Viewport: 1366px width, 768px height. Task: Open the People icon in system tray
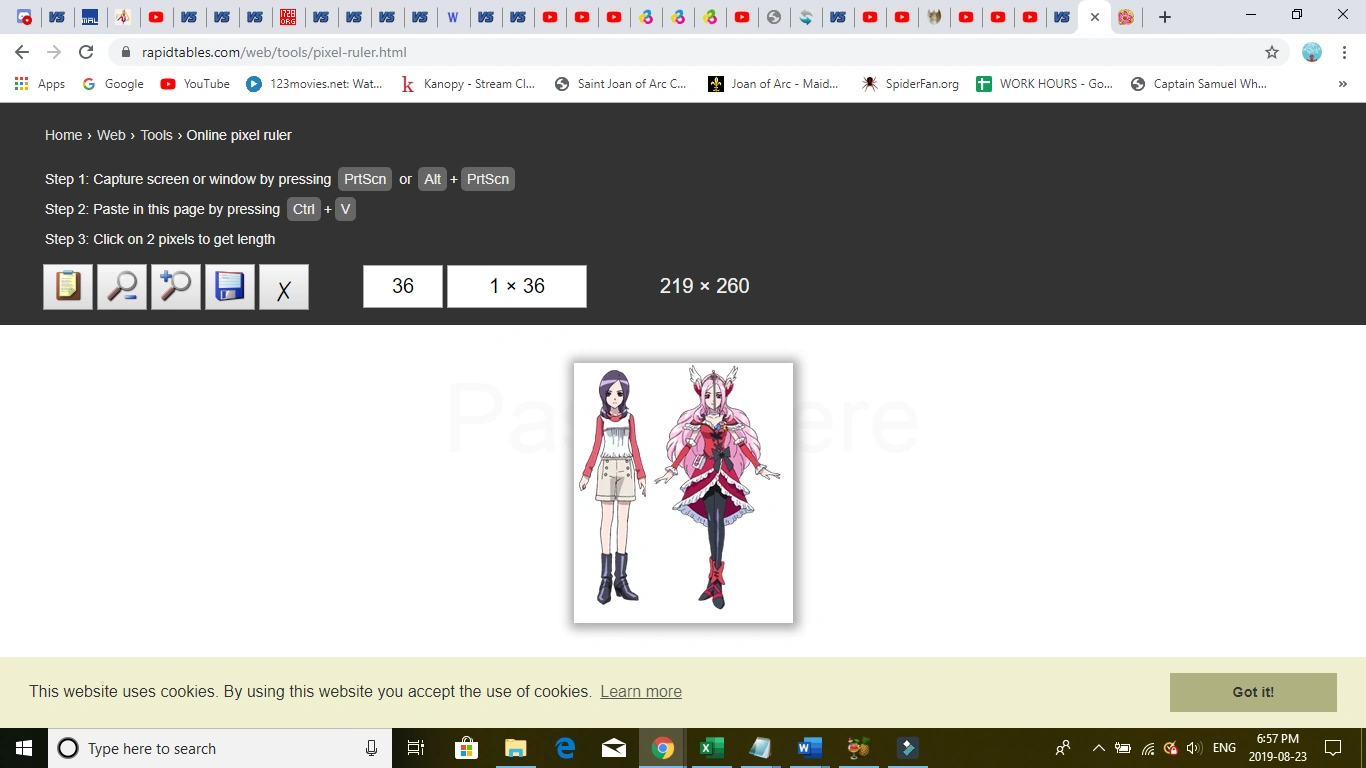click(1063, 748)
